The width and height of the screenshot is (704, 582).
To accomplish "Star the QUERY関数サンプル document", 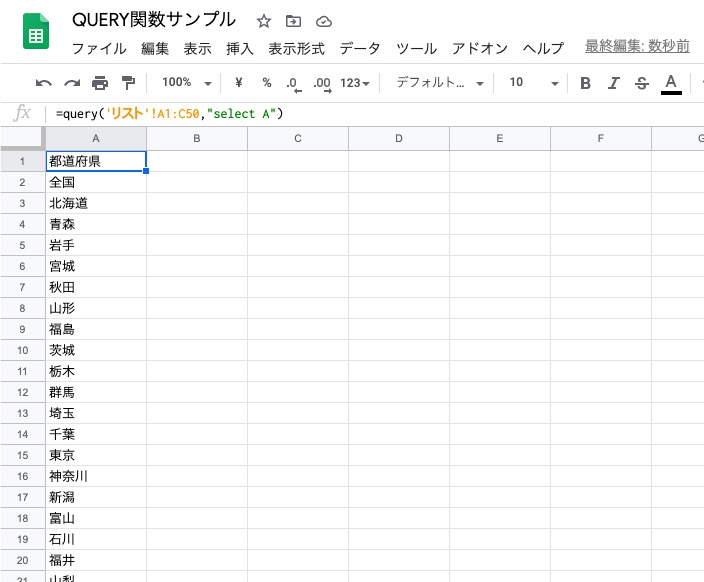I will coord(264,21).
